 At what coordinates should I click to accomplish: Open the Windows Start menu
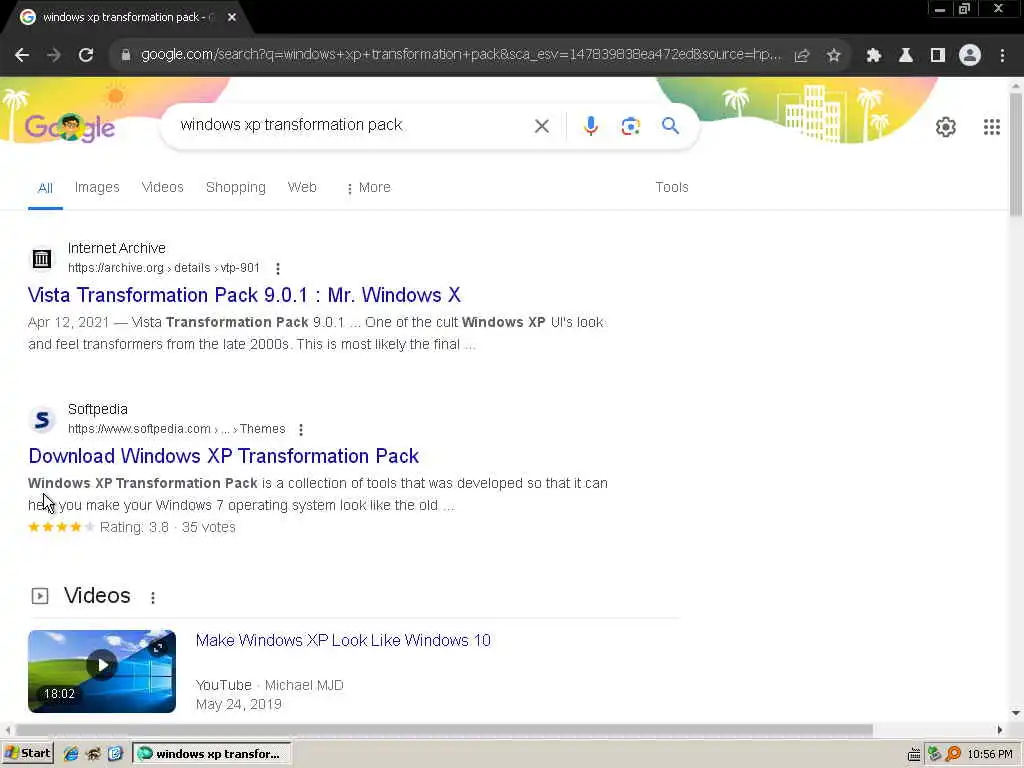[x=27, y=754]
